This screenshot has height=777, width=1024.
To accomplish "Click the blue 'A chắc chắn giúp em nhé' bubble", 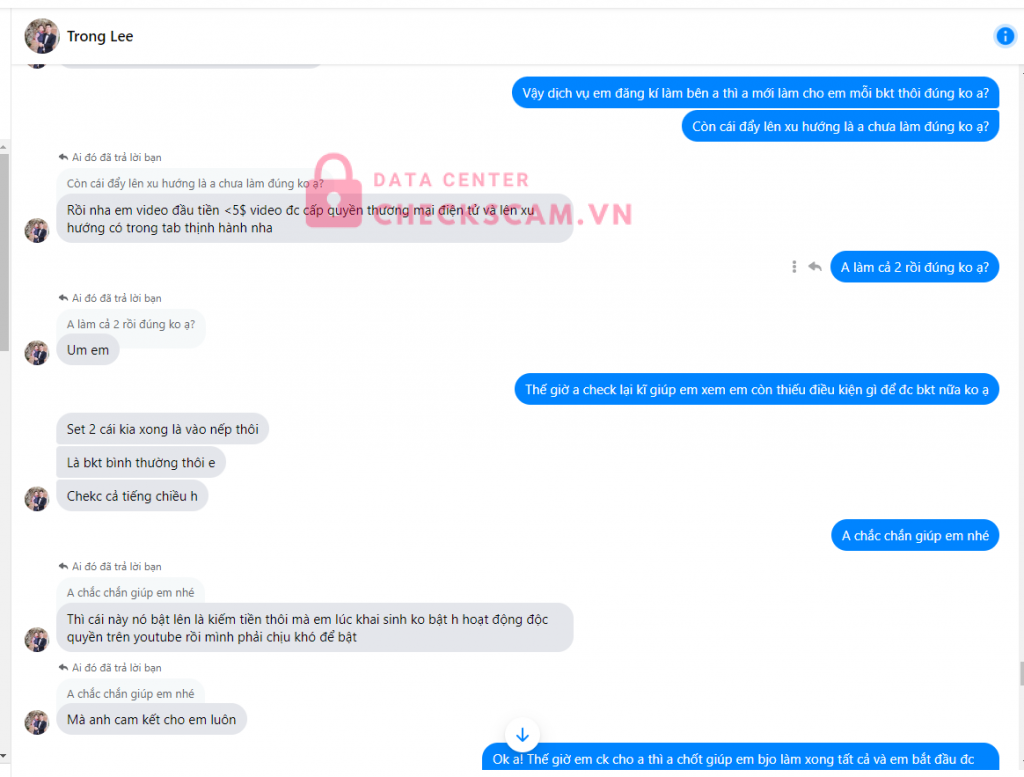I will click(x=915, y=535).
